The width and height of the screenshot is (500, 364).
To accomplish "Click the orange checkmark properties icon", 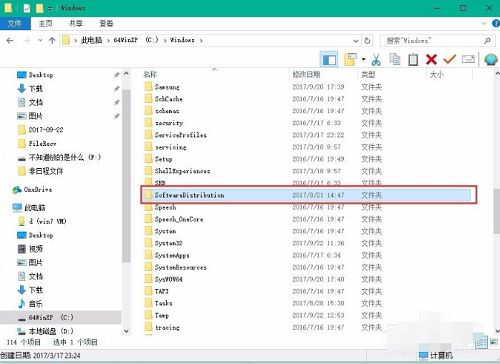I will pos(449,59).
